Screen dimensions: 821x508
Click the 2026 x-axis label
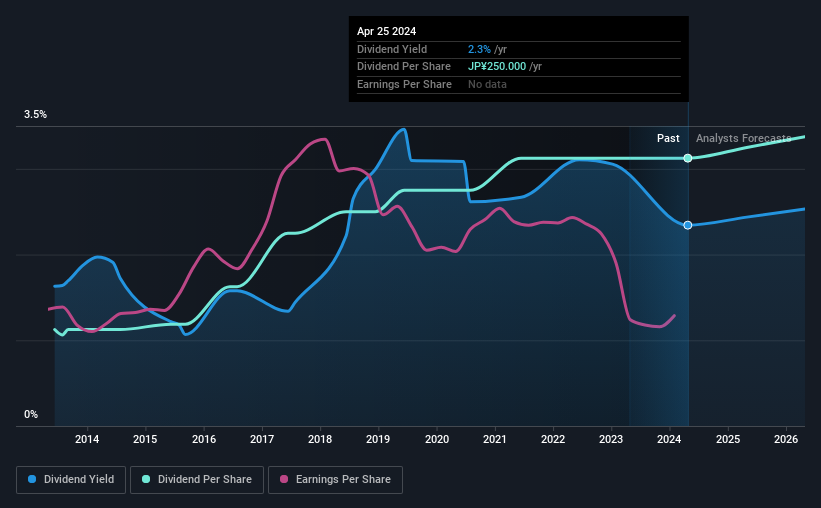point(786,439)
